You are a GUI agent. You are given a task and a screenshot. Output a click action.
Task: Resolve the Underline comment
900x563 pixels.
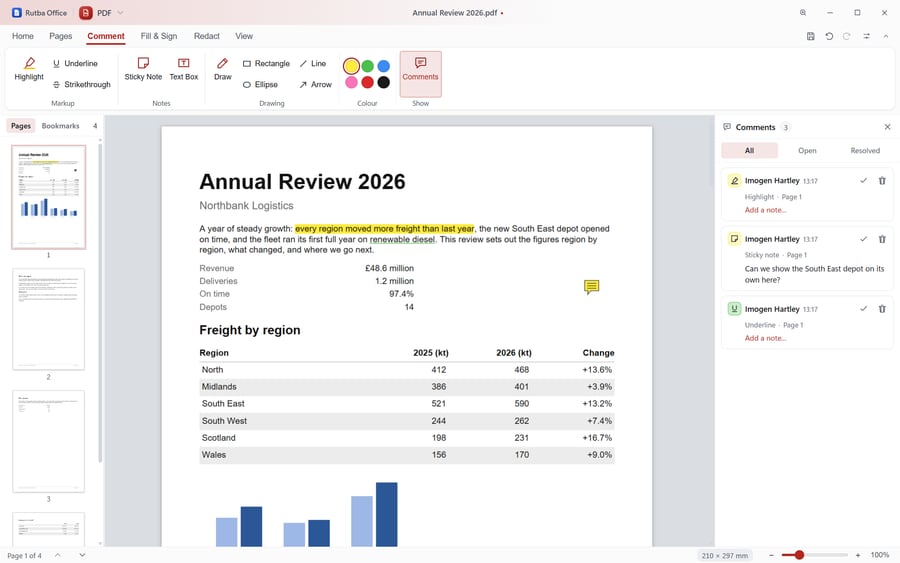coord(863,309)
